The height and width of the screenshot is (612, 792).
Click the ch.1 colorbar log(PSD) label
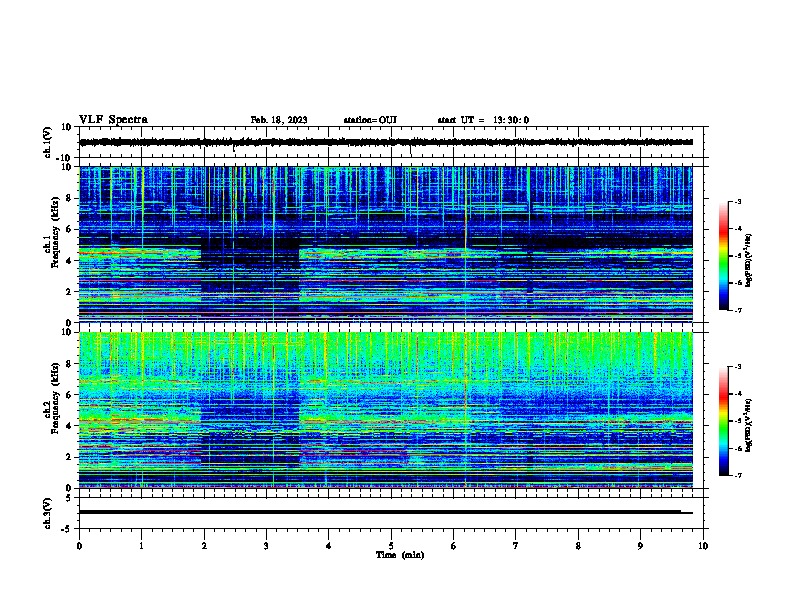[749, 260]
